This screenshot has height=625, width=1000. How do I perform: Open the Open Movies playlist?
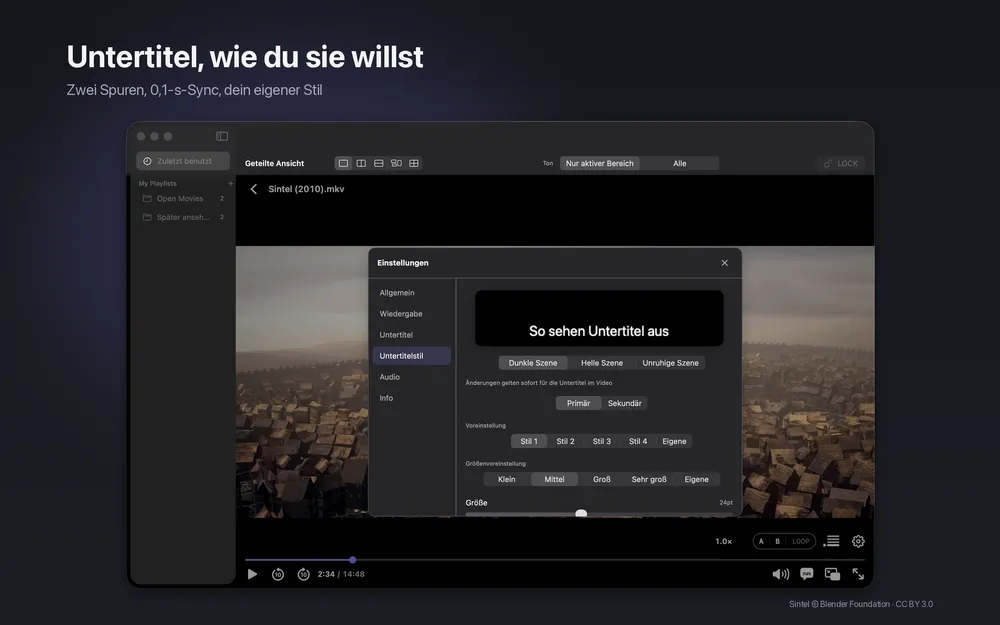point(183,198)
